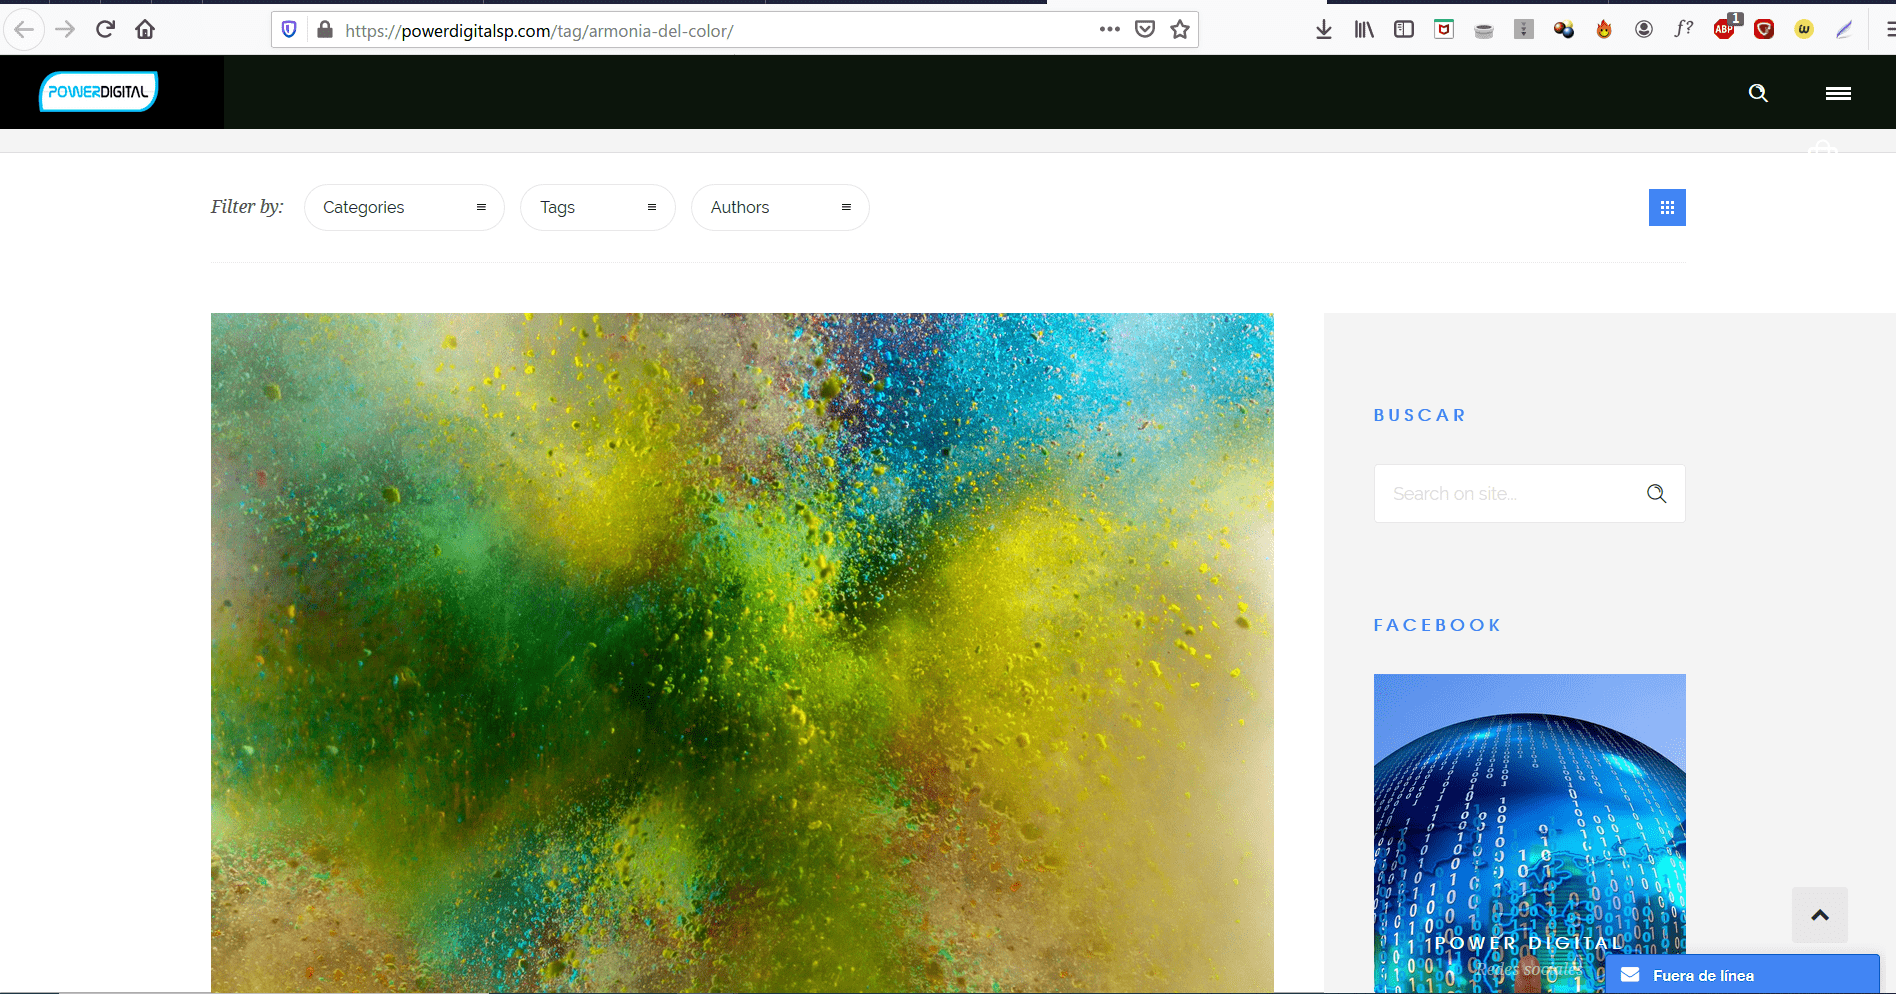Jump back to top with arrow button

(1820, 915)
